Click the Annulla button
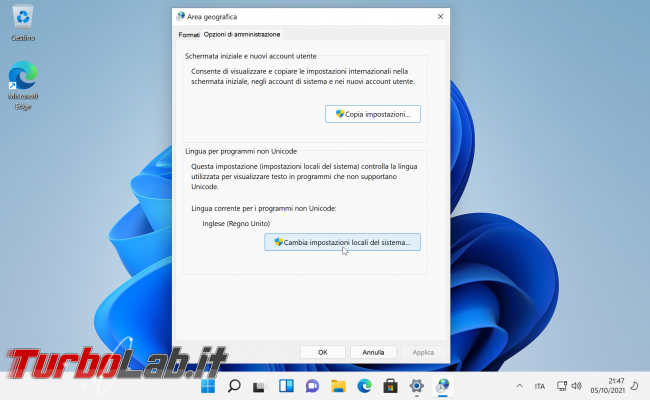This screenshot has height=400, width=650. (x=373, y=352)
